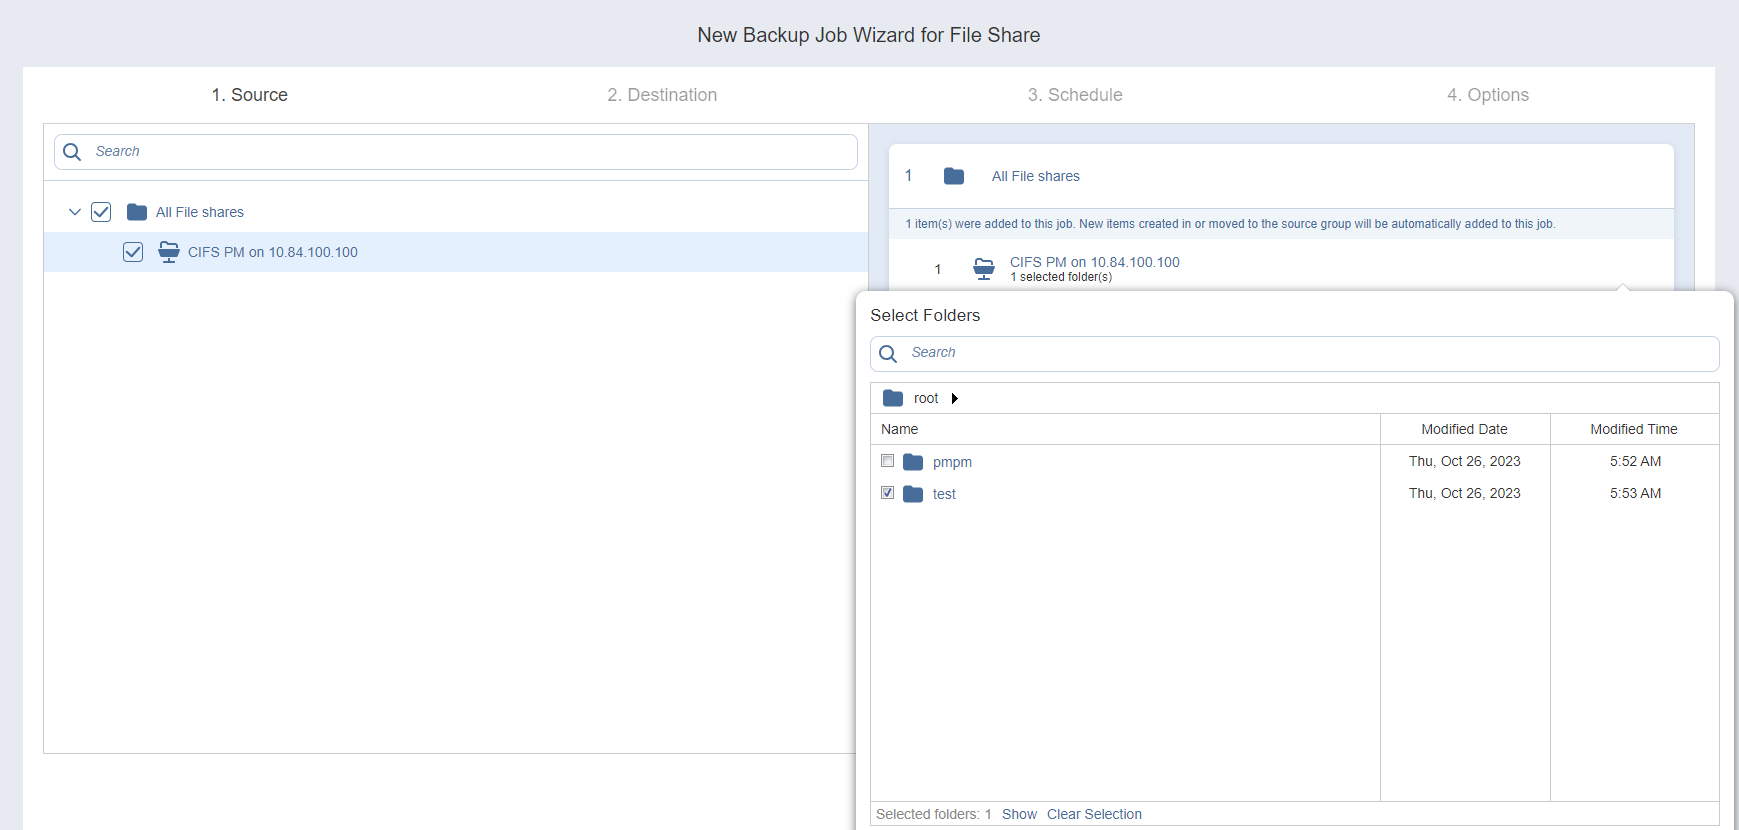
Task: Click the test folder icon
Action: coord(913,494)
